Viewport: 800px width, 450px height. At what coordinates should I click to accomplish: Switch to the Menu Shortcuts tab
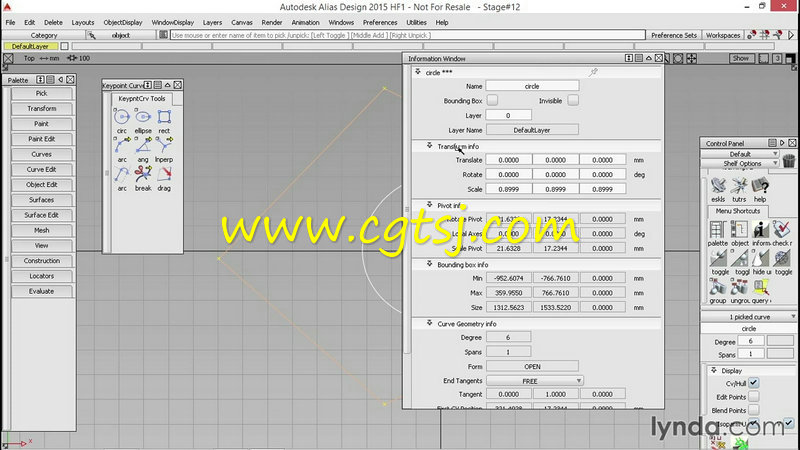[738, 211]
